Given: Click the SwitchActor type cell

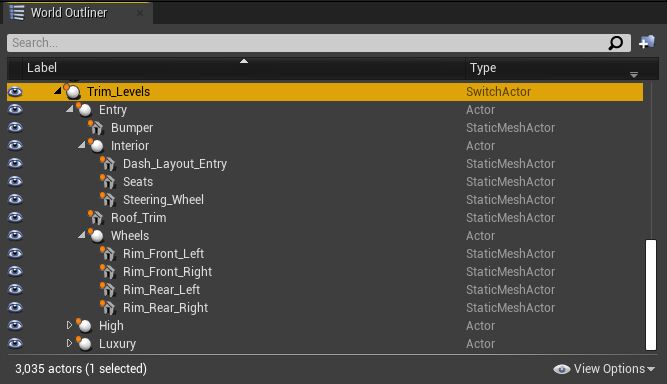Looking at the screenshot, I should 498,92.
